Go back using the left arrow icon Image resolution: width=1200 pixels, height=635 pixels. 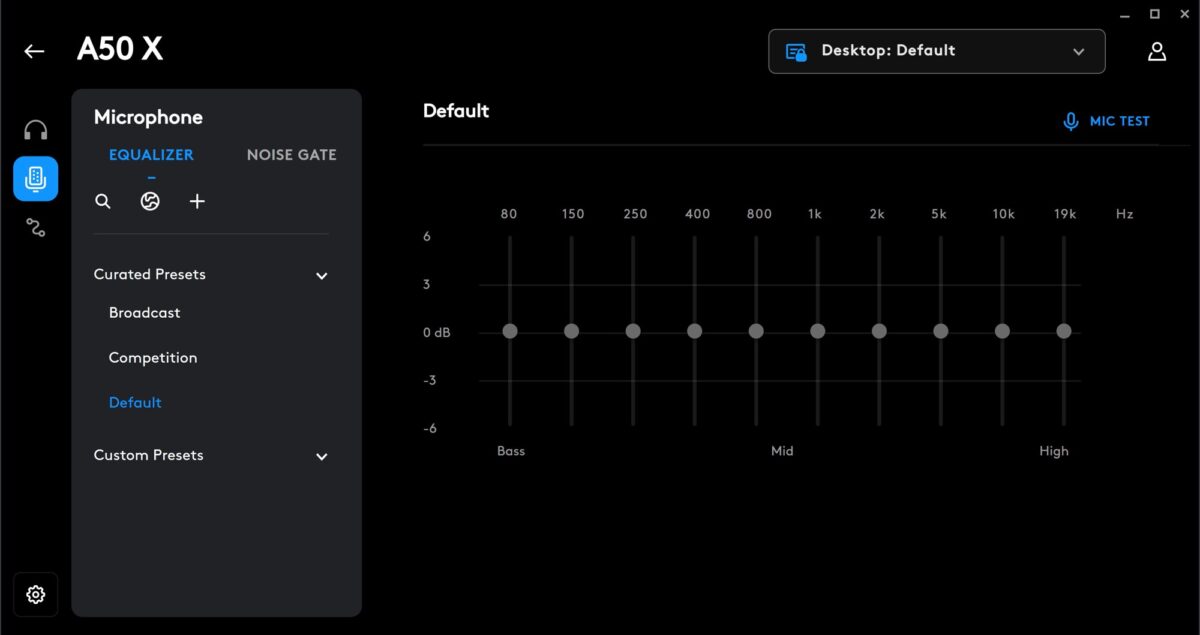pos(35,51)
